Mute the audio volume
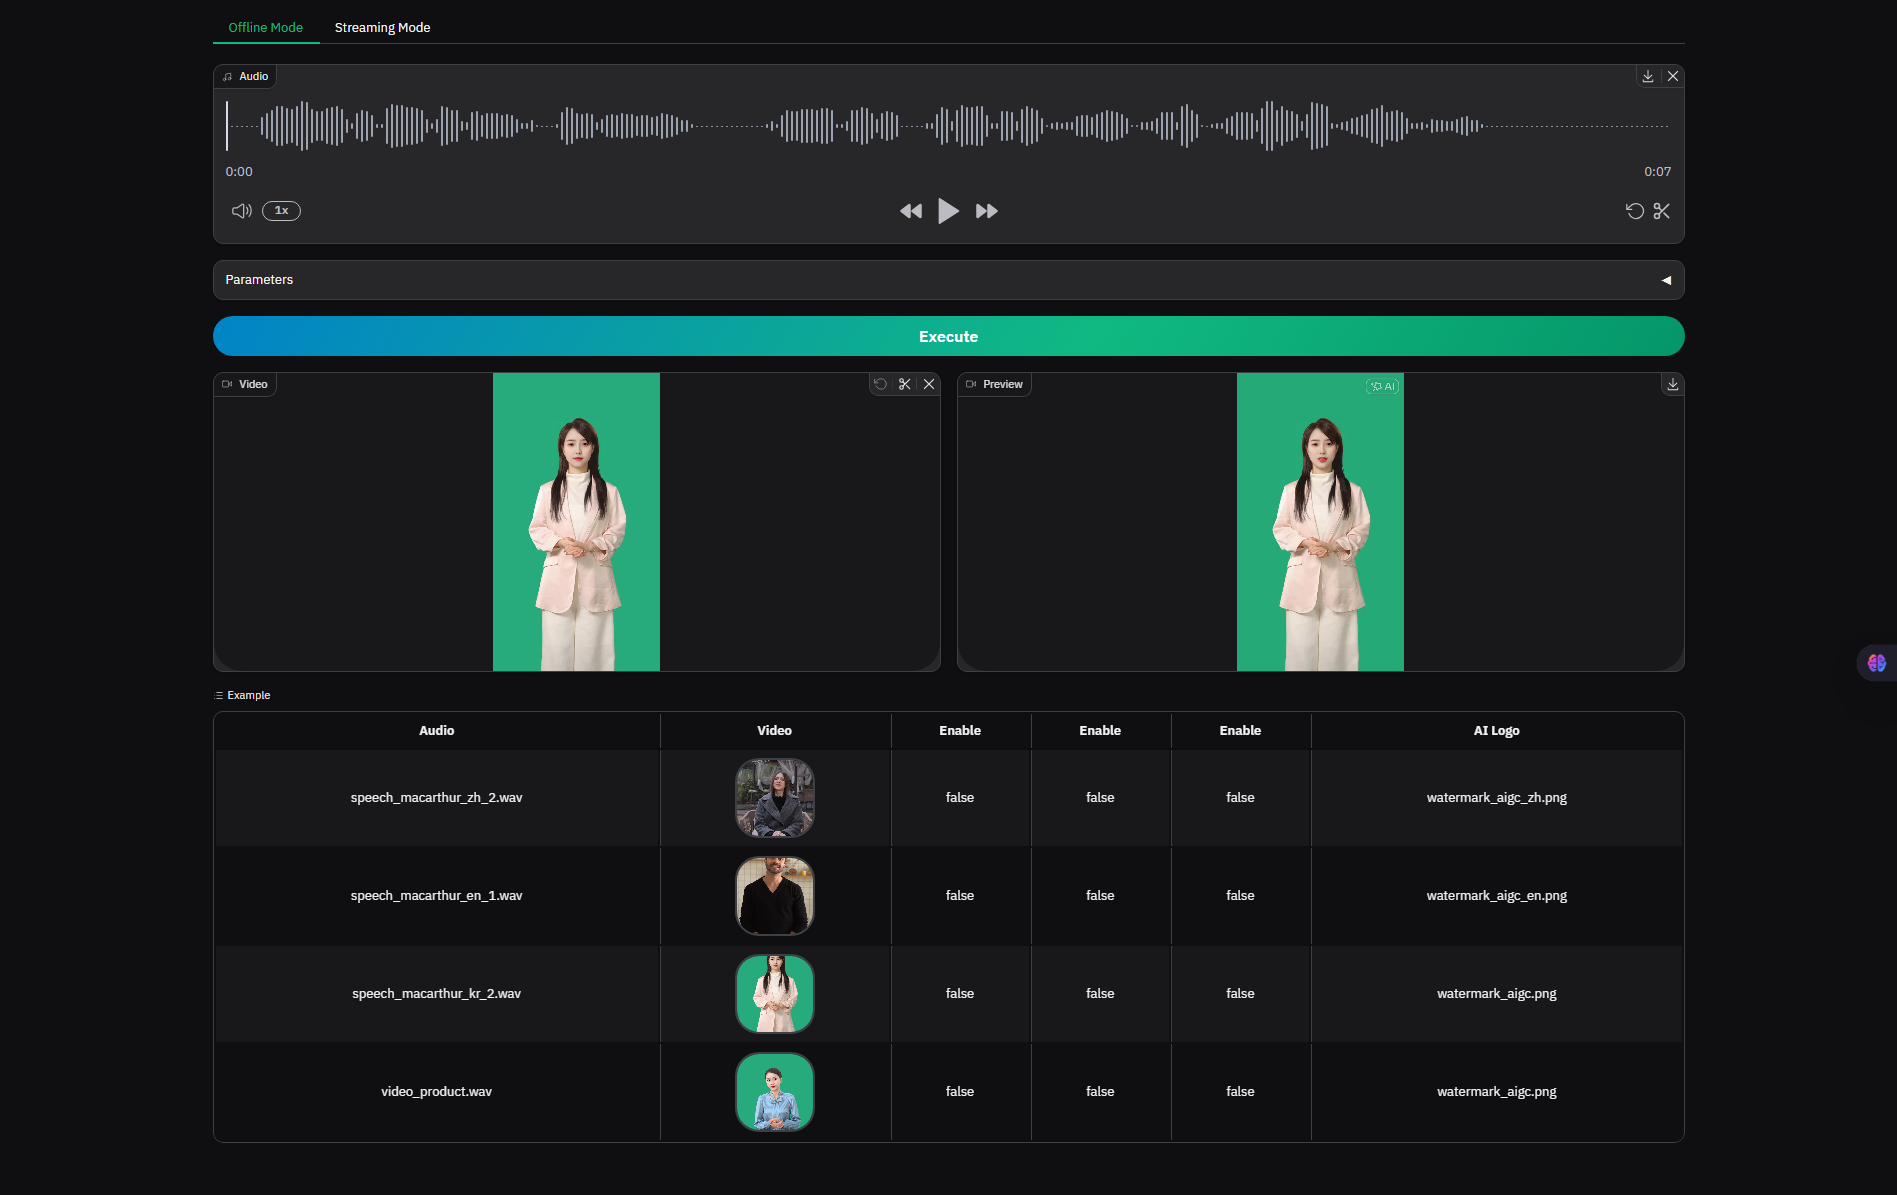 click(241, 211)
